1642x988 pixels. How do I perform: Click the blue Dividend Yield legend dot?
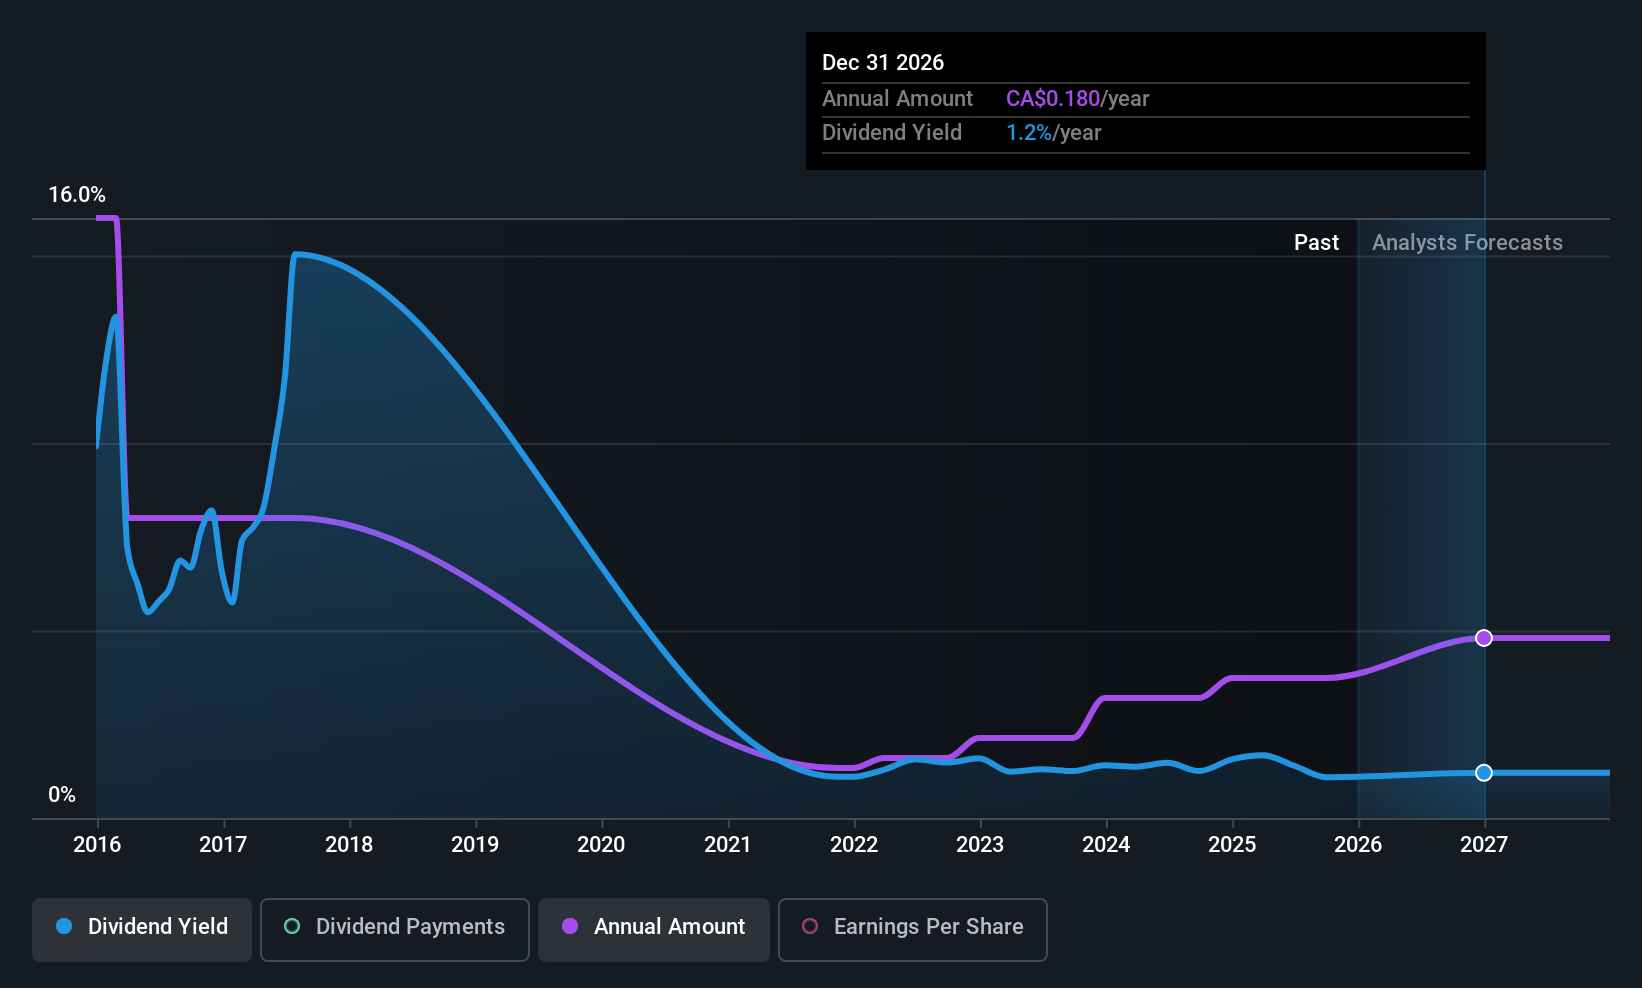[64, 926]
